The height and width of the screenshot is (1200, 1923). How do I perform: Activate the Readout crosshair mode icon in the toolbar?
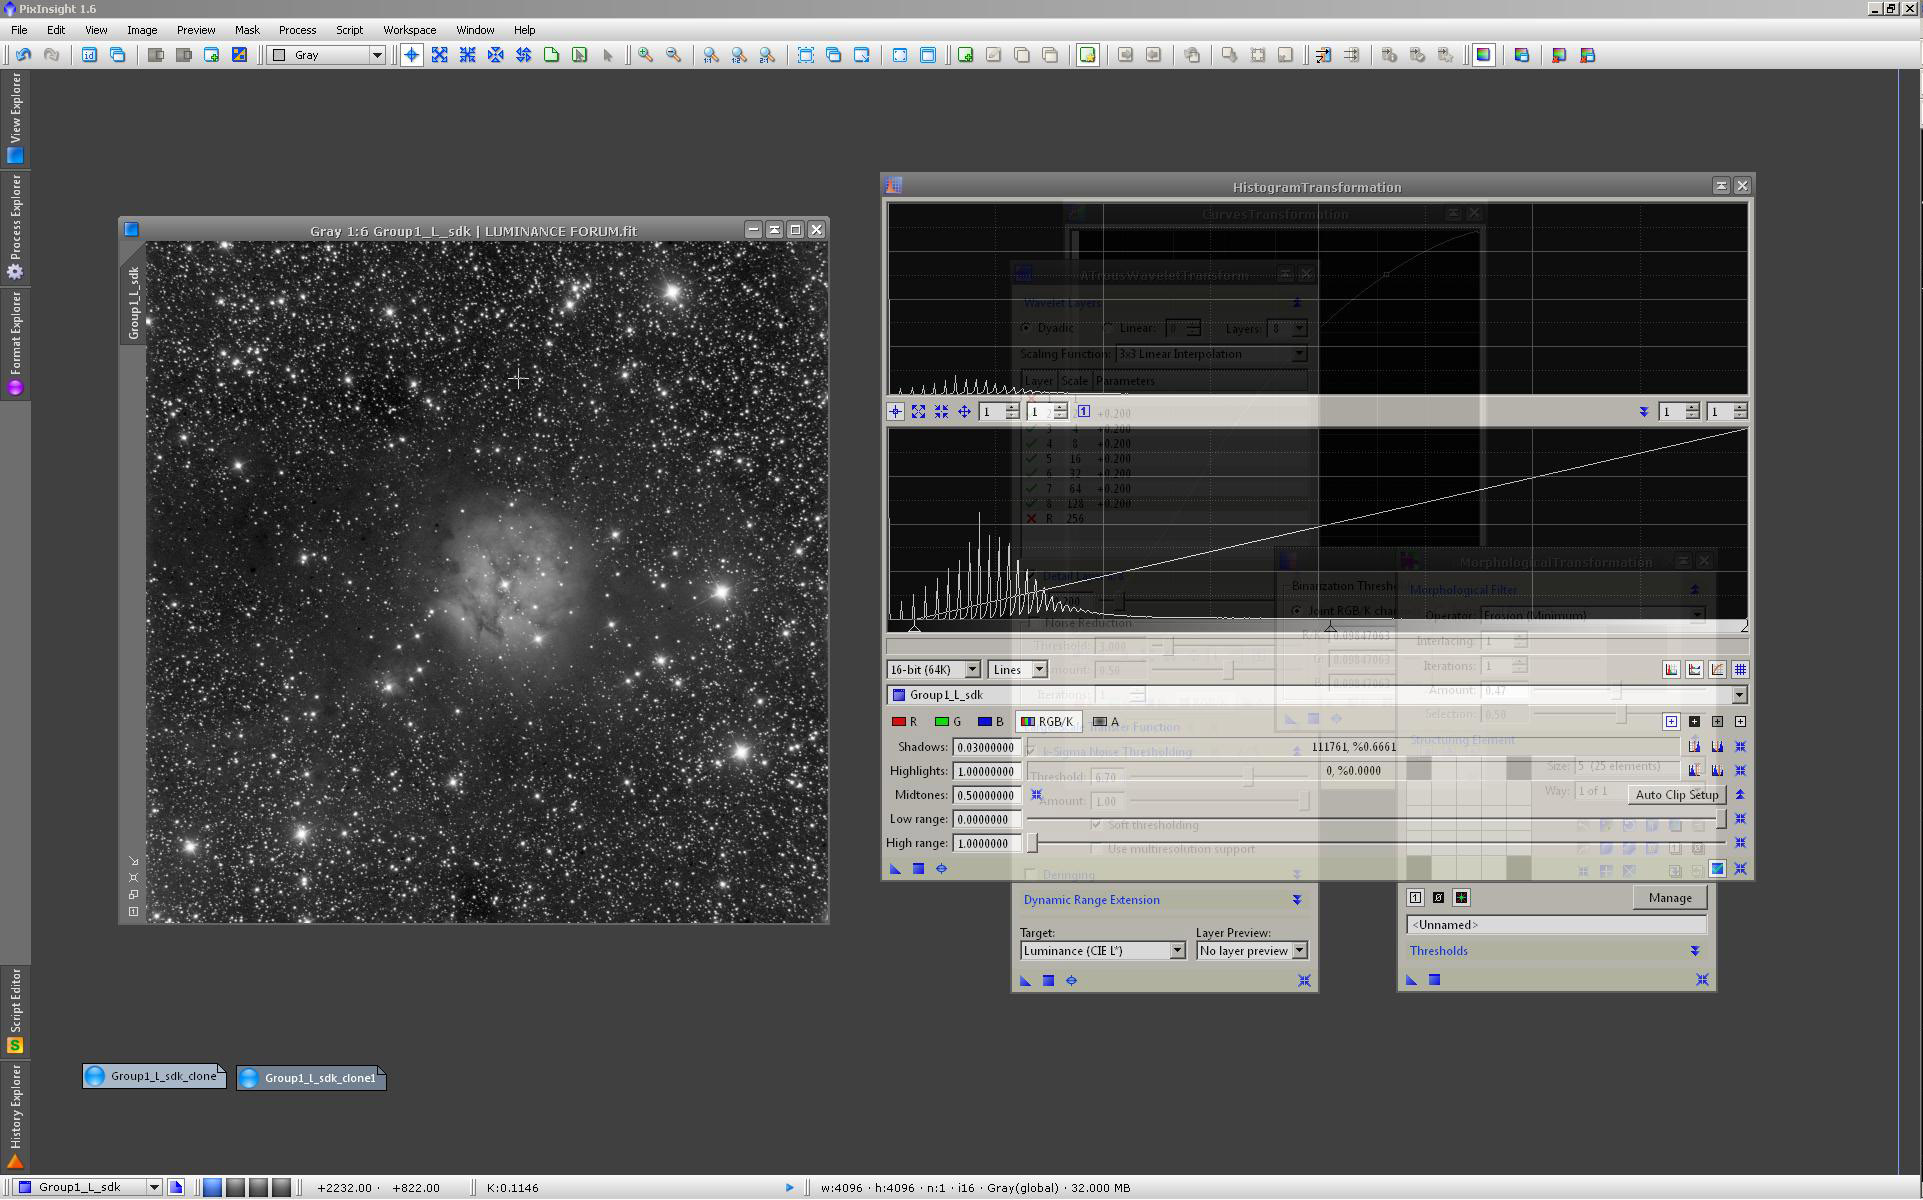[411, 55]
